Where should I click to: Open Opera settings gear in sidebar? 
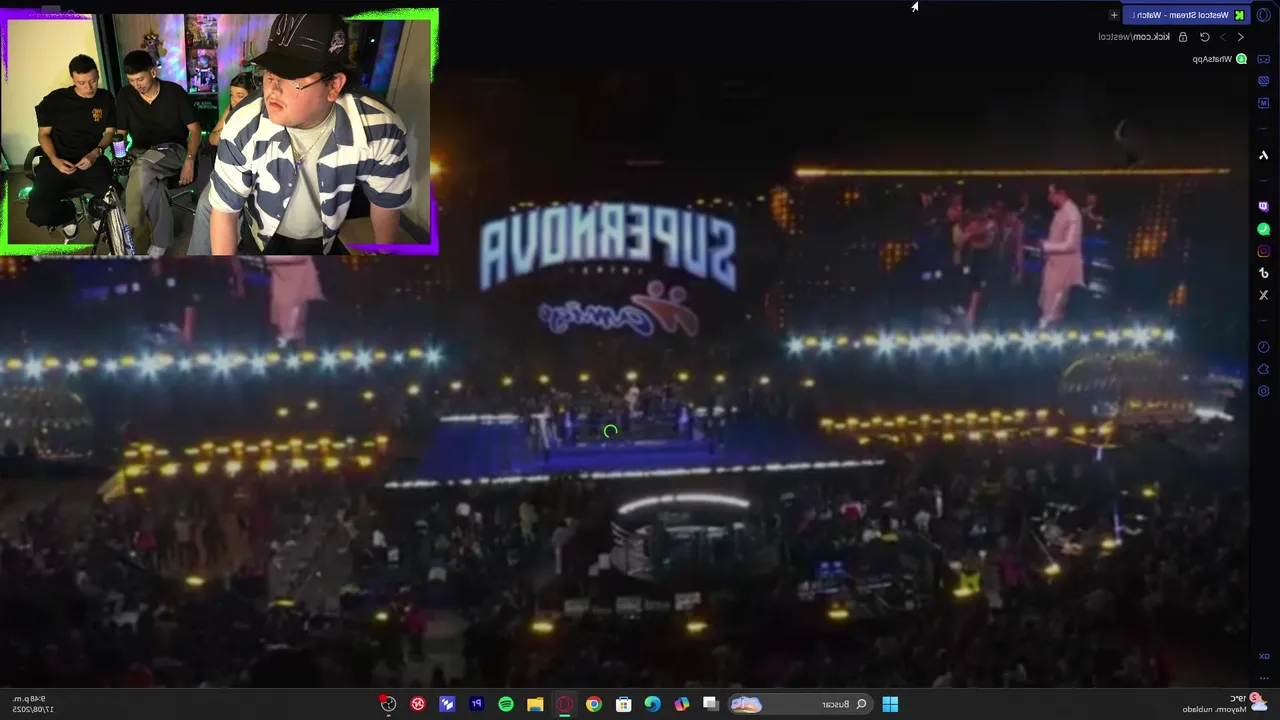tap(1263, 391)
